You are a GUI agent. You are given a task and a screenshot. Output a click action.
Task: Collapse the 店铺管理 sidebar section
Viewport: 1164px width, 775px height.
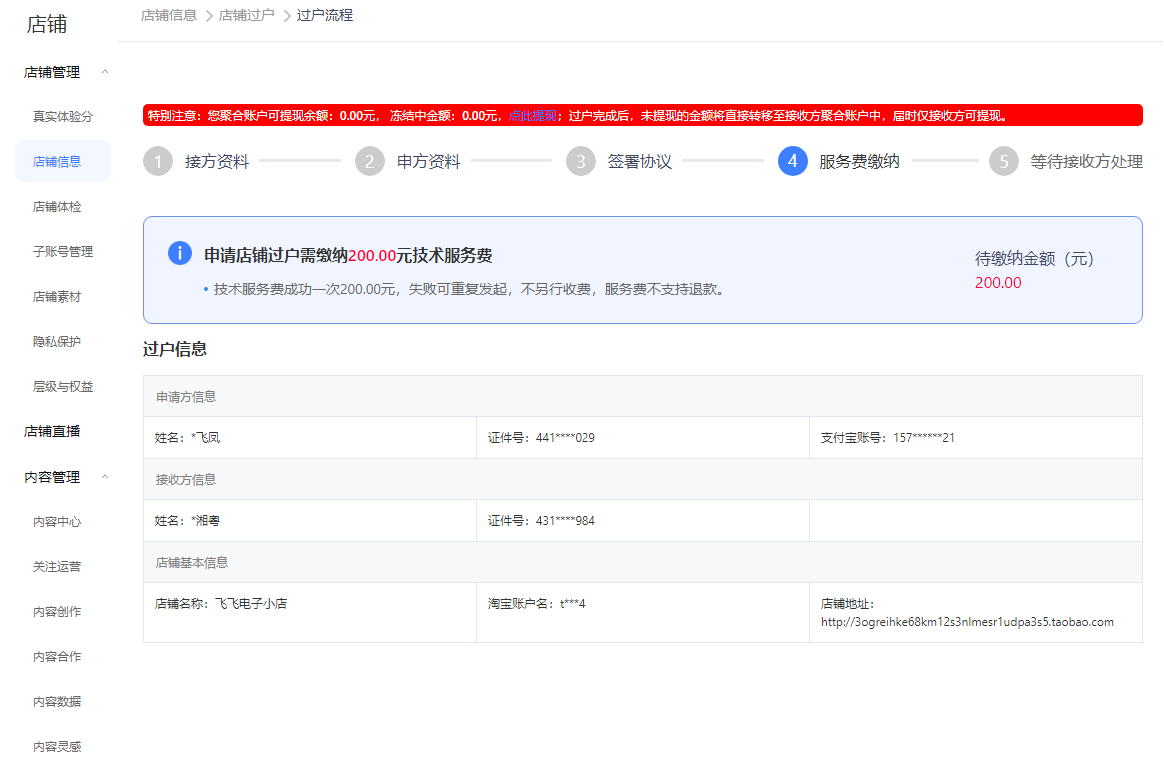click(105, 72)
